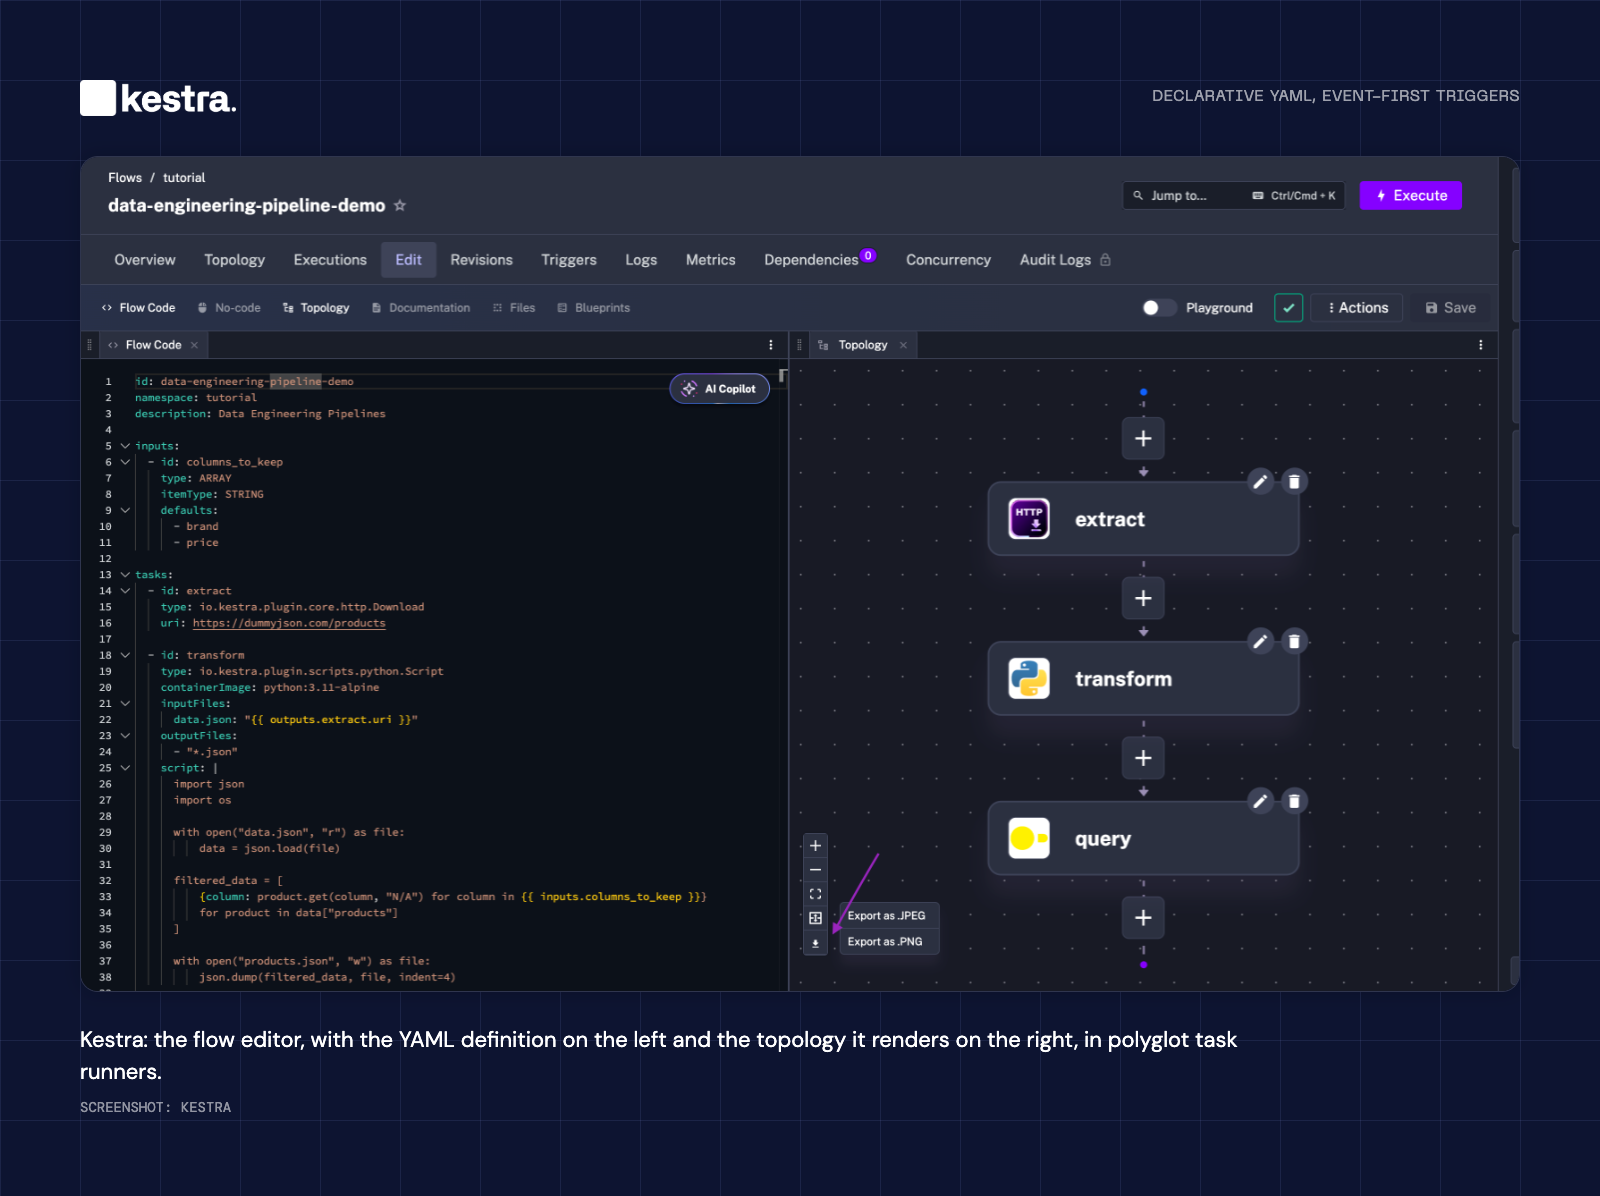
Task: Click the Python logo on transform node
Action: pos(1029,678)
